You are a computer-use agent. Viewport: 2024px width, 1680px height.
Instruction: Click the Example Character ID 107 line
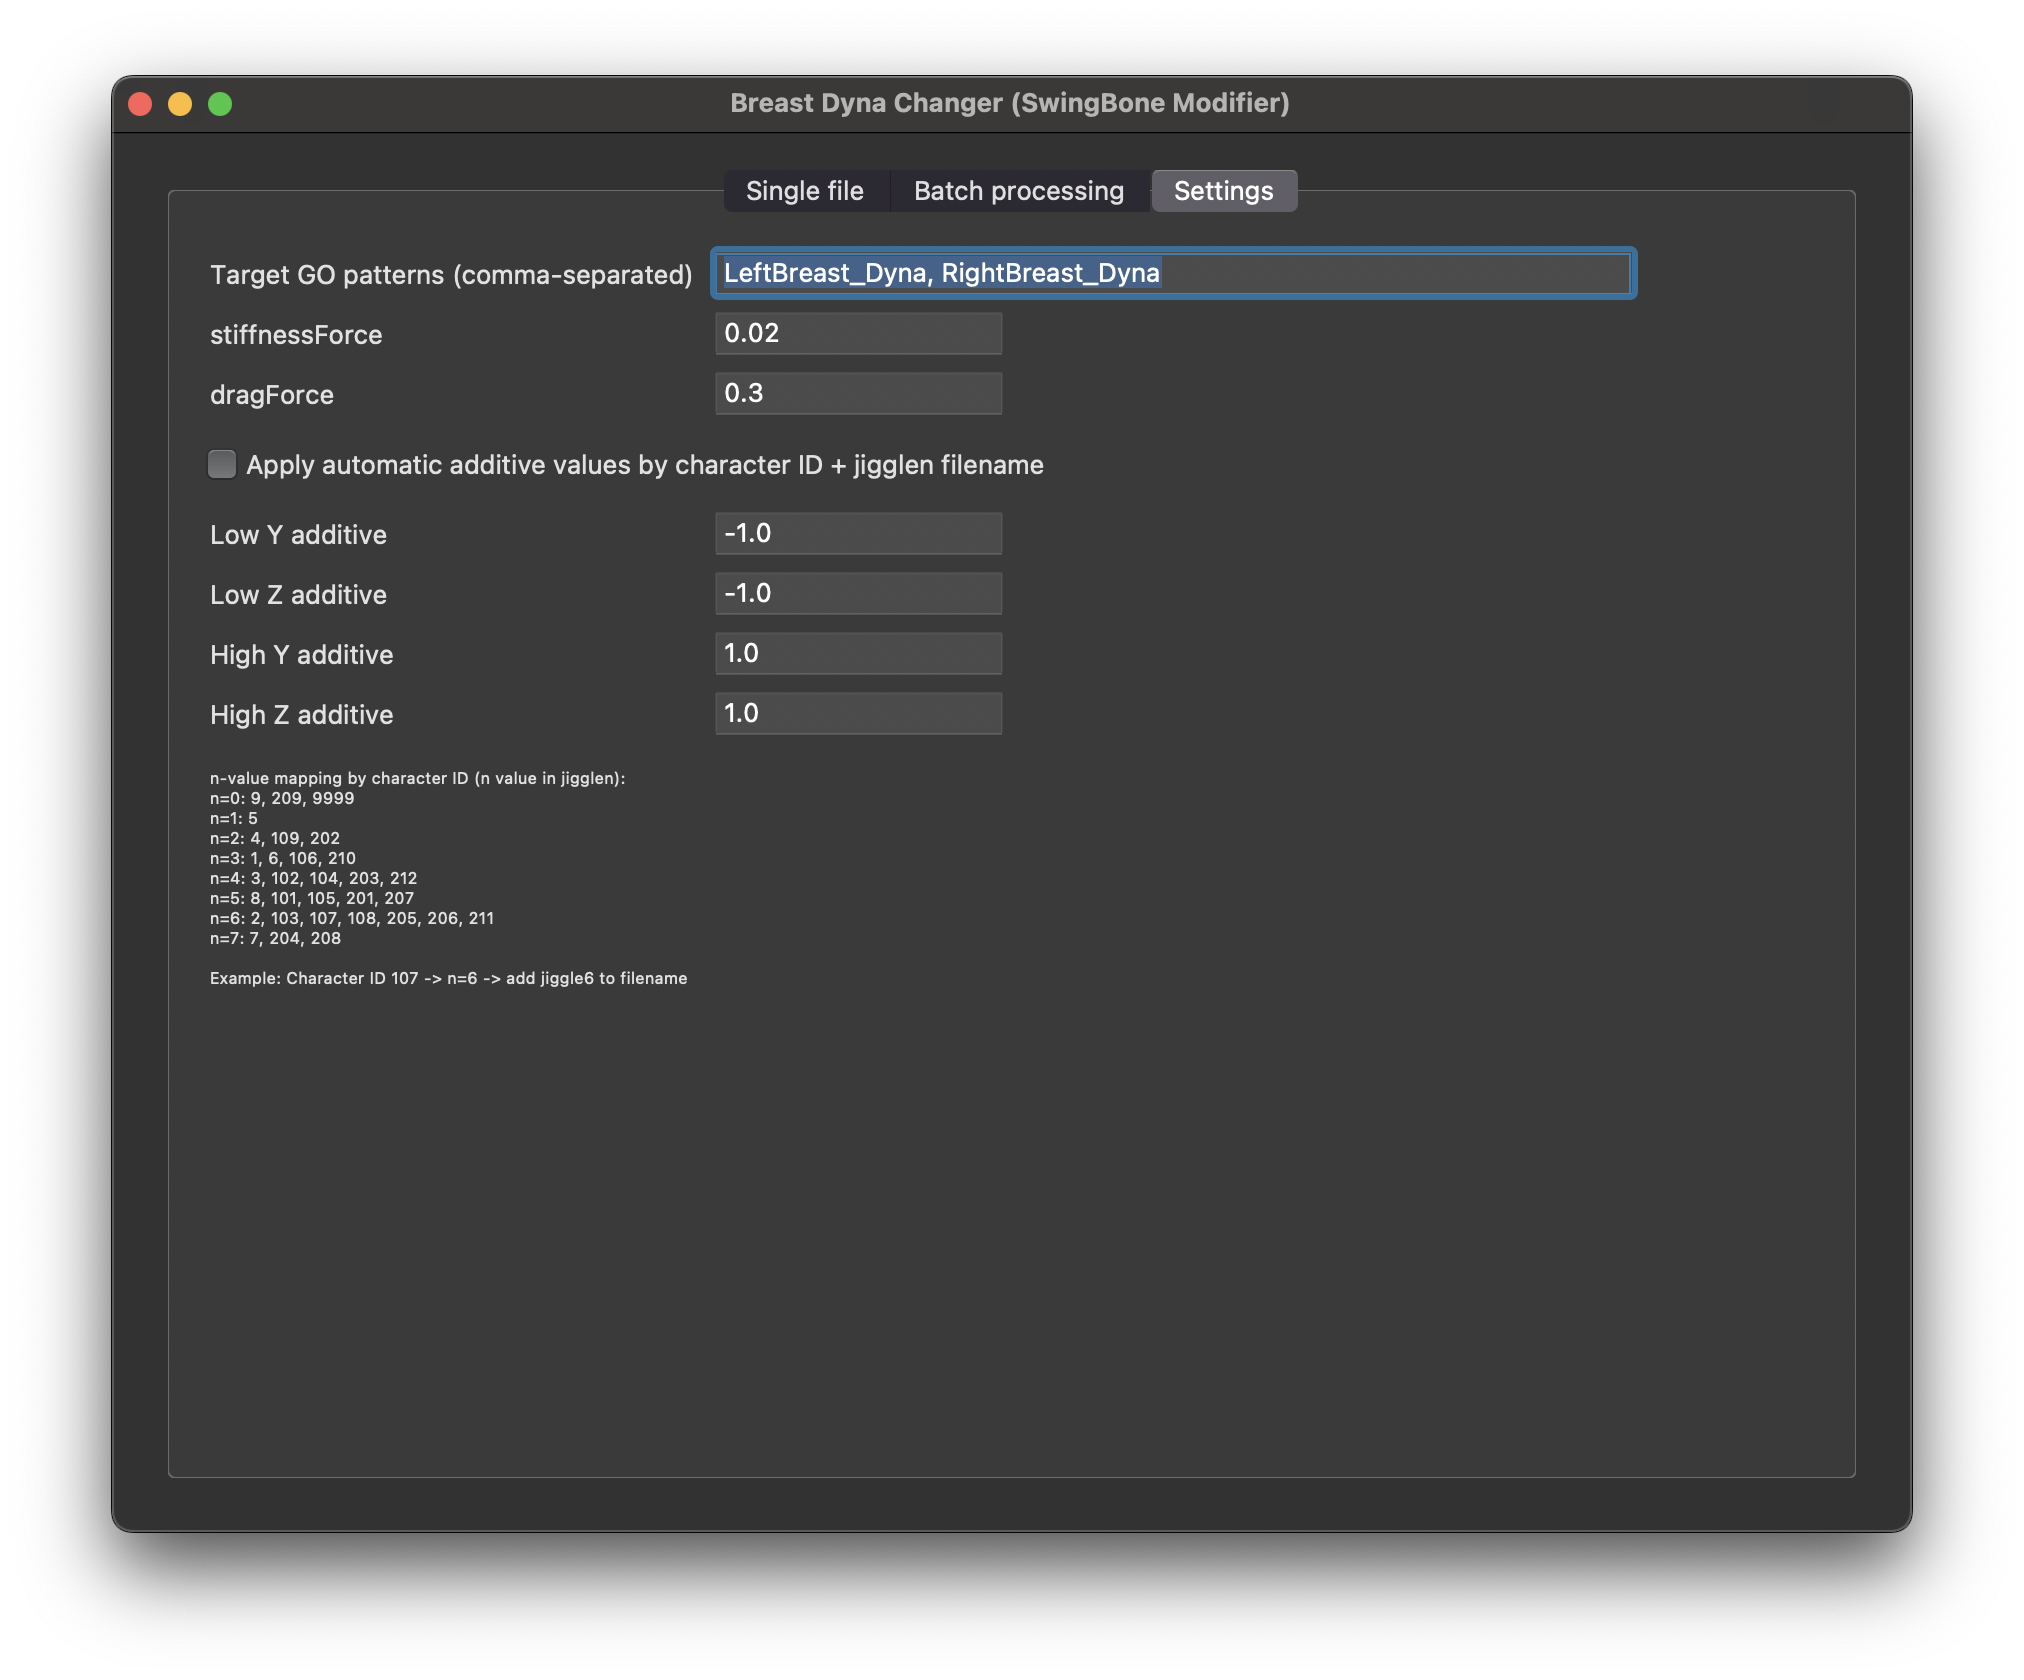click(x=448, y=978)
